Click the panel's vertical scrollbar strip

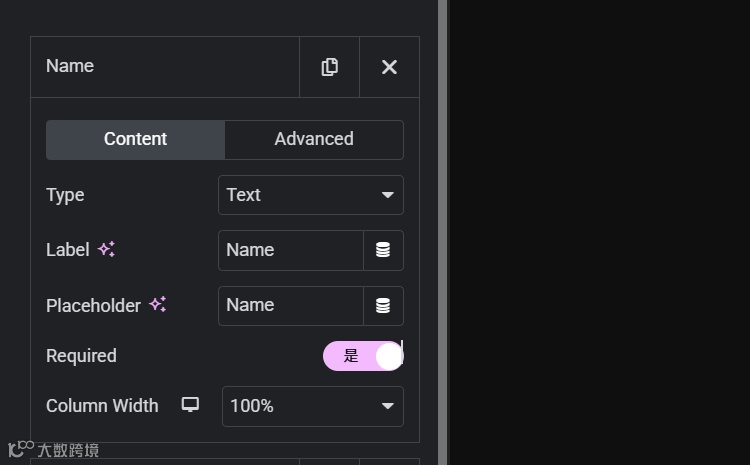click(442, 230)
